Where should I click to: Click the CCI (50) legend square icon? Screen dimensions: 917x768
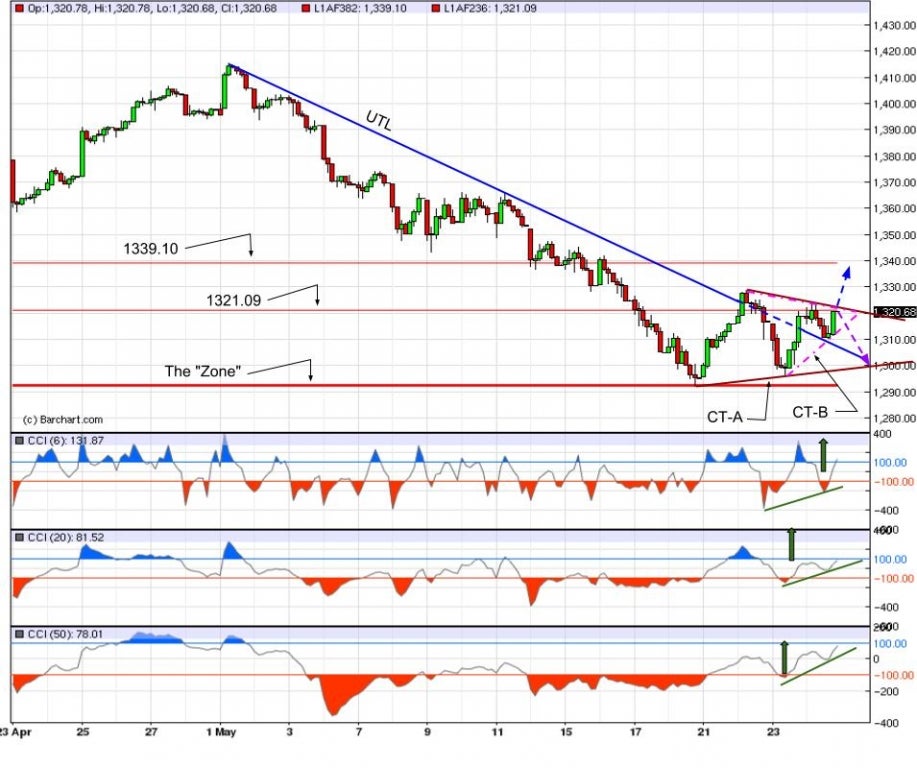pyautogui.click(x=20, y=634)
